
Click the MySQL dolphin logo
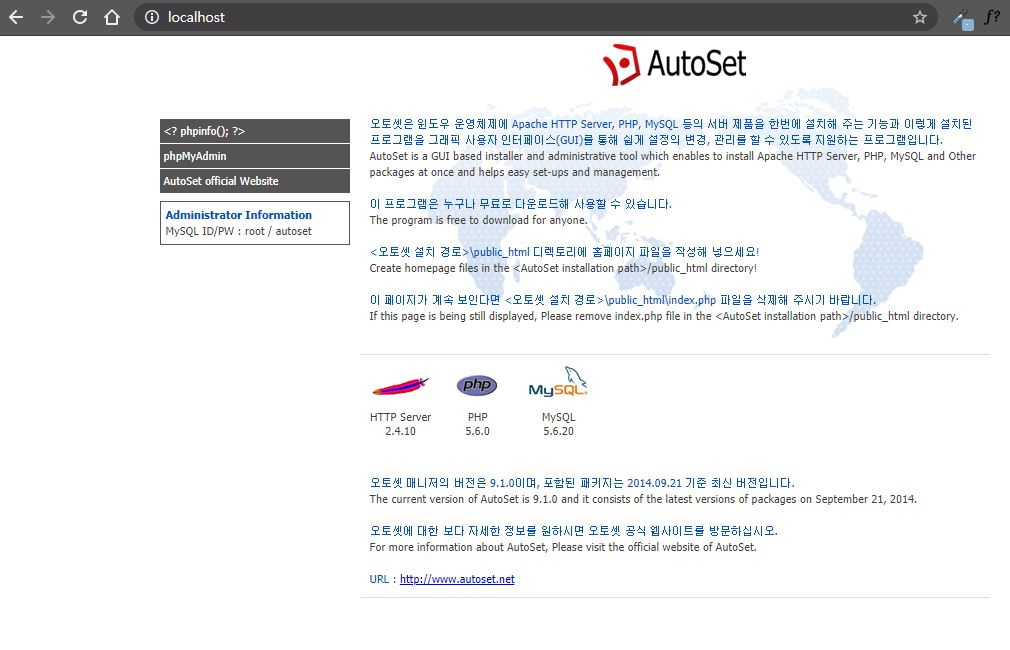558,382
